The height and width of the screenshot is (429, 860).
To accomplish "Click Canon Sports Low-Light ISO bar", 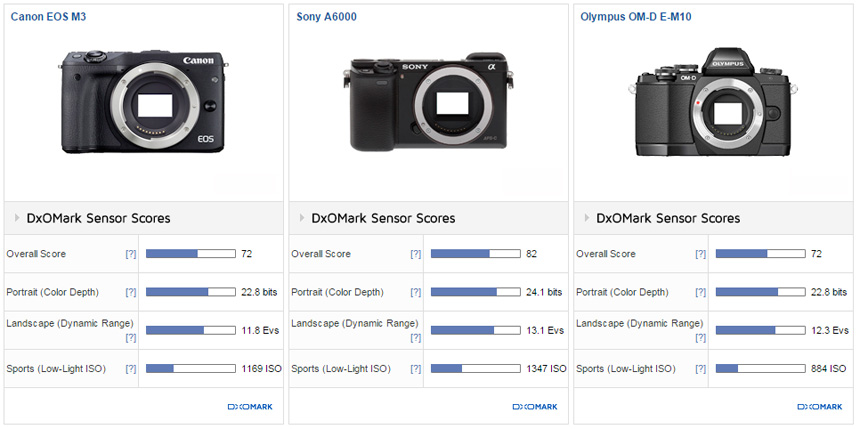I will 191,369.
